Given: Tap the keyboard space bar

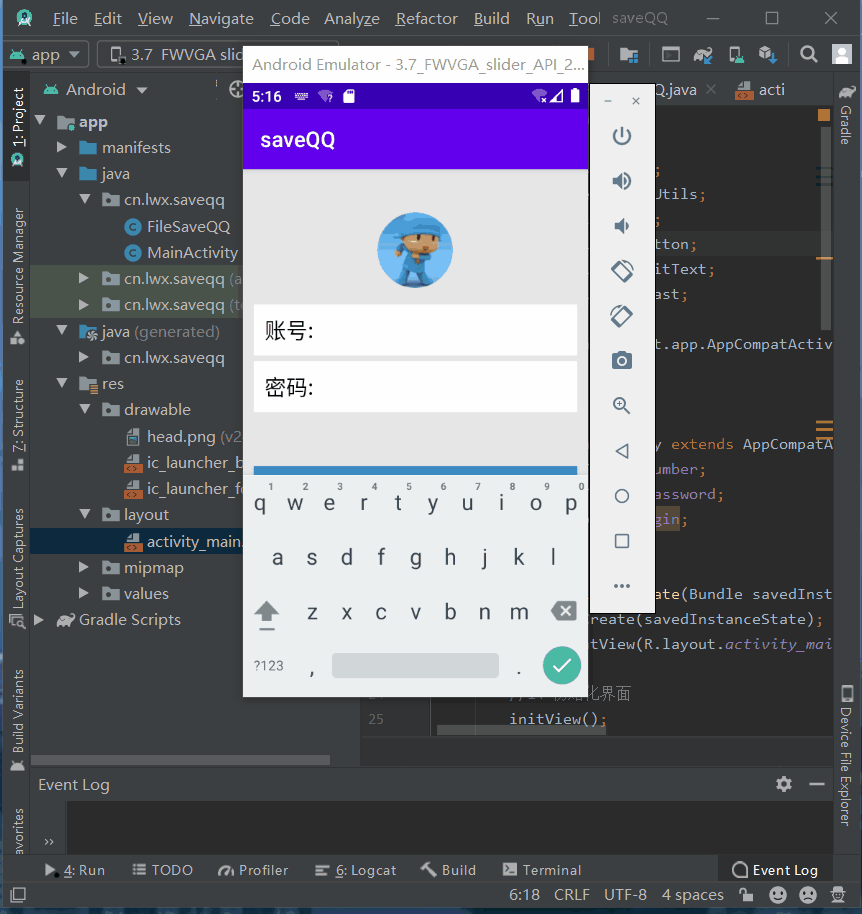Looking at the screenshot, I should coord(415,665).
